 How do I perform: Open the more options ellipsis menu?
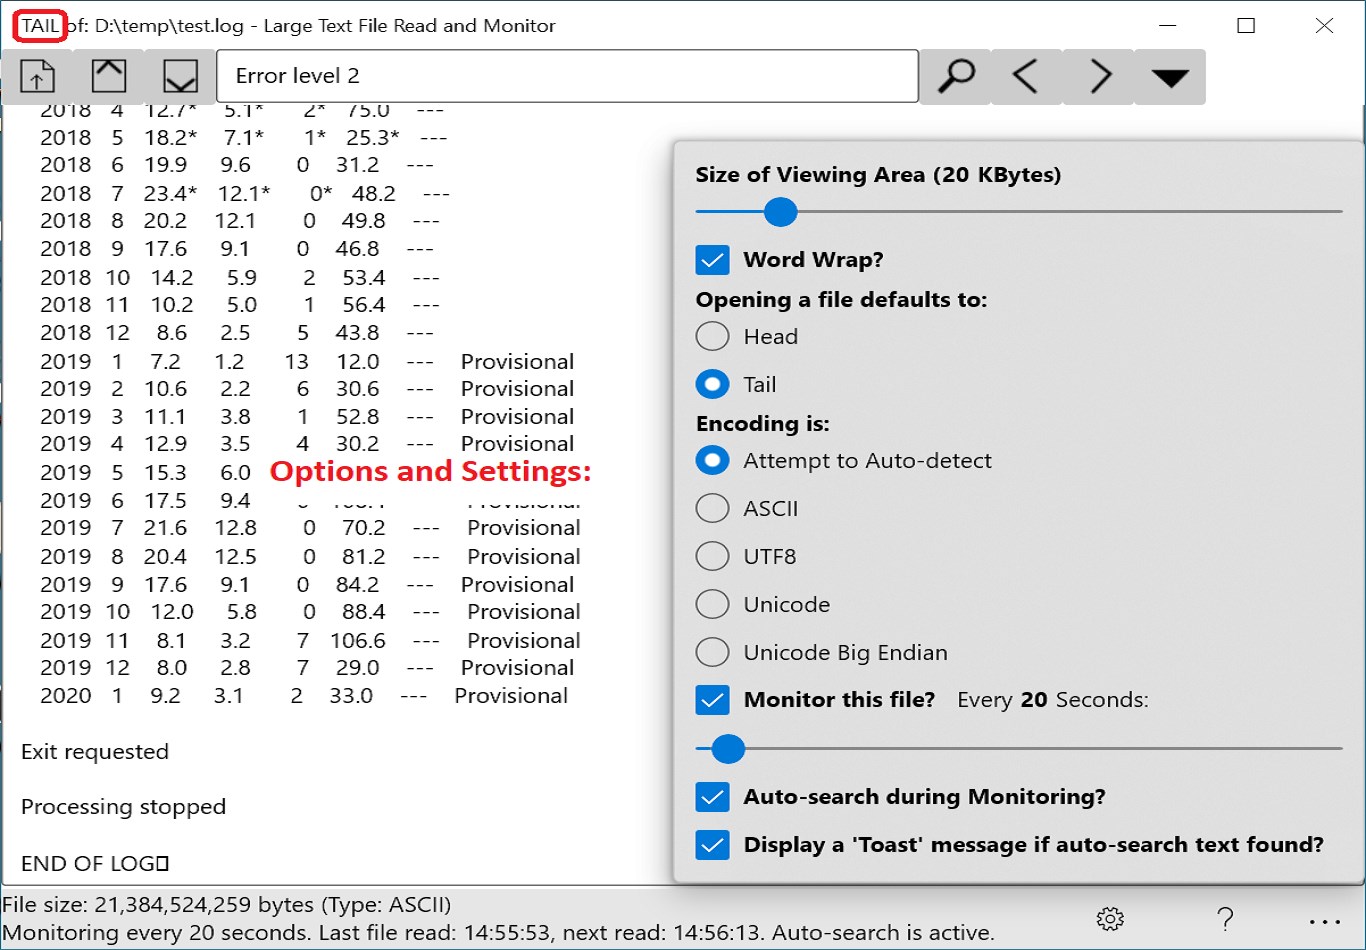(1324, 922)
